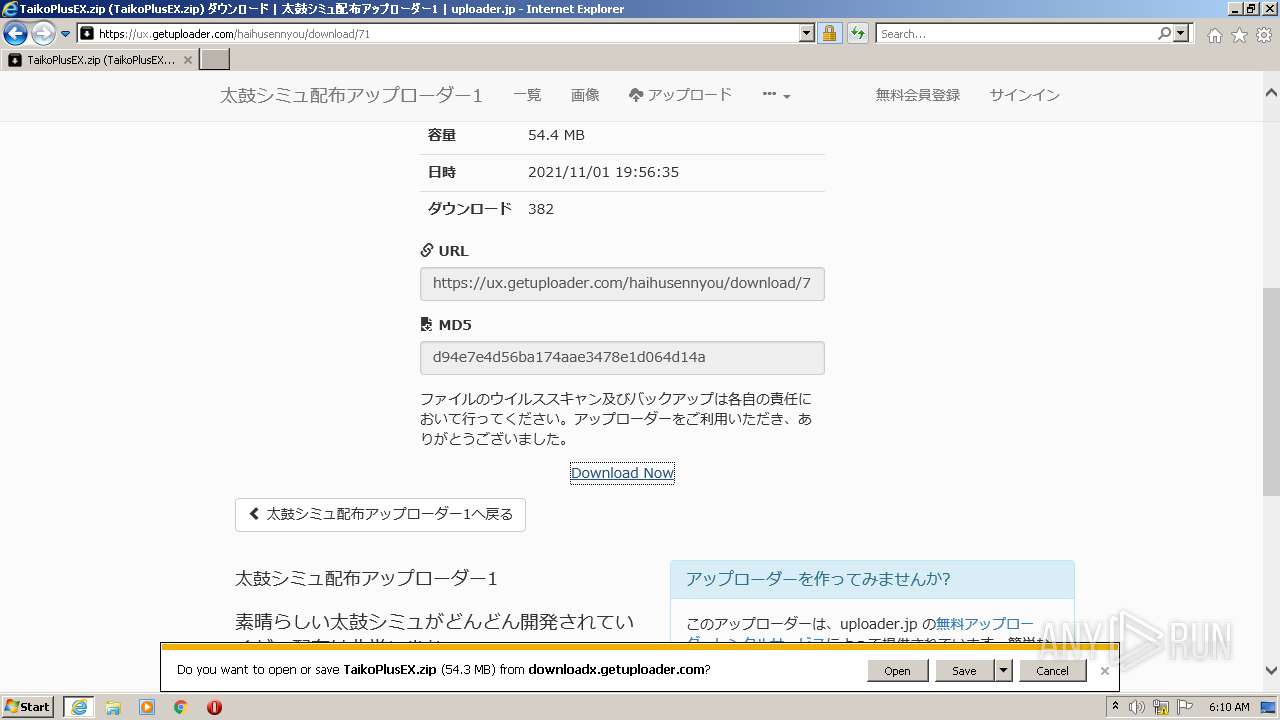The image size is (1280, 720).
Task: Click the refresh page icon
Action: coord(857,34)
